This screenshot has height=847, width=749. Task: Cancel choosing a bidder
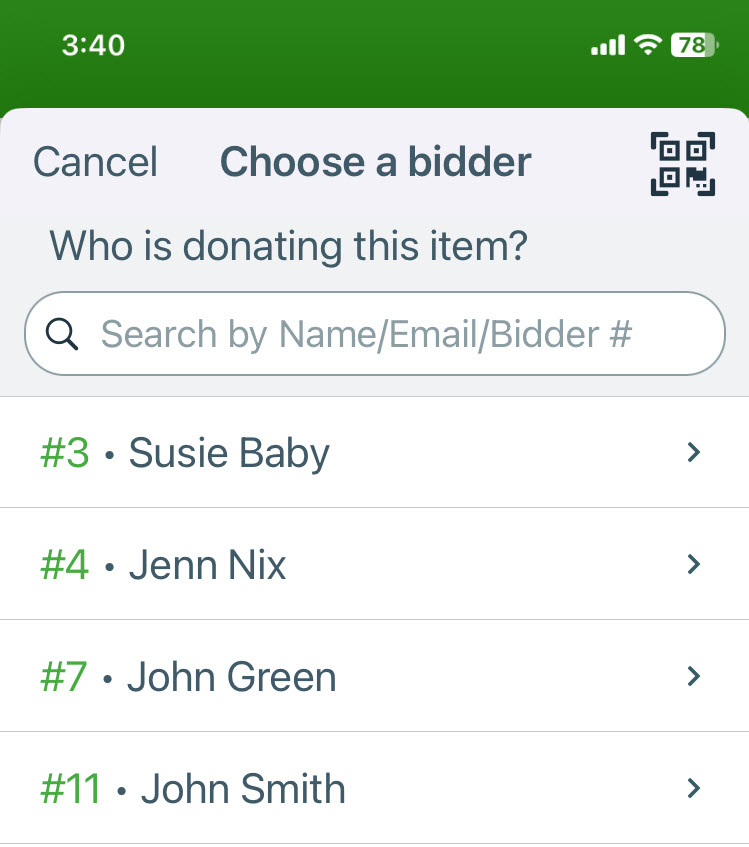(96, 162)
